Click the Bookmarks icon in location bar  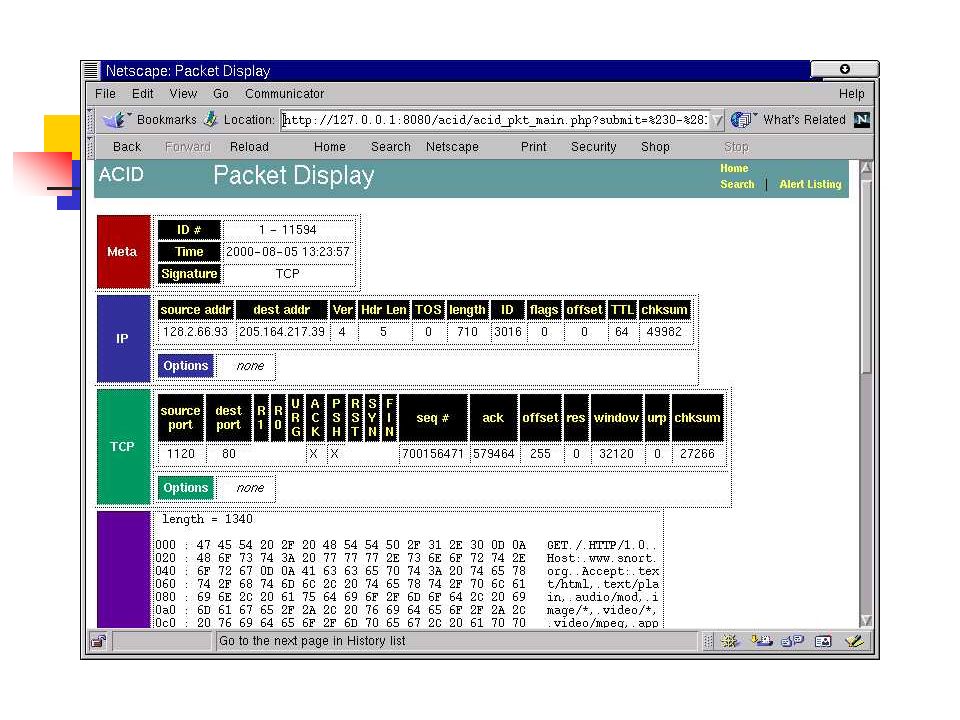tap(115, 119)
